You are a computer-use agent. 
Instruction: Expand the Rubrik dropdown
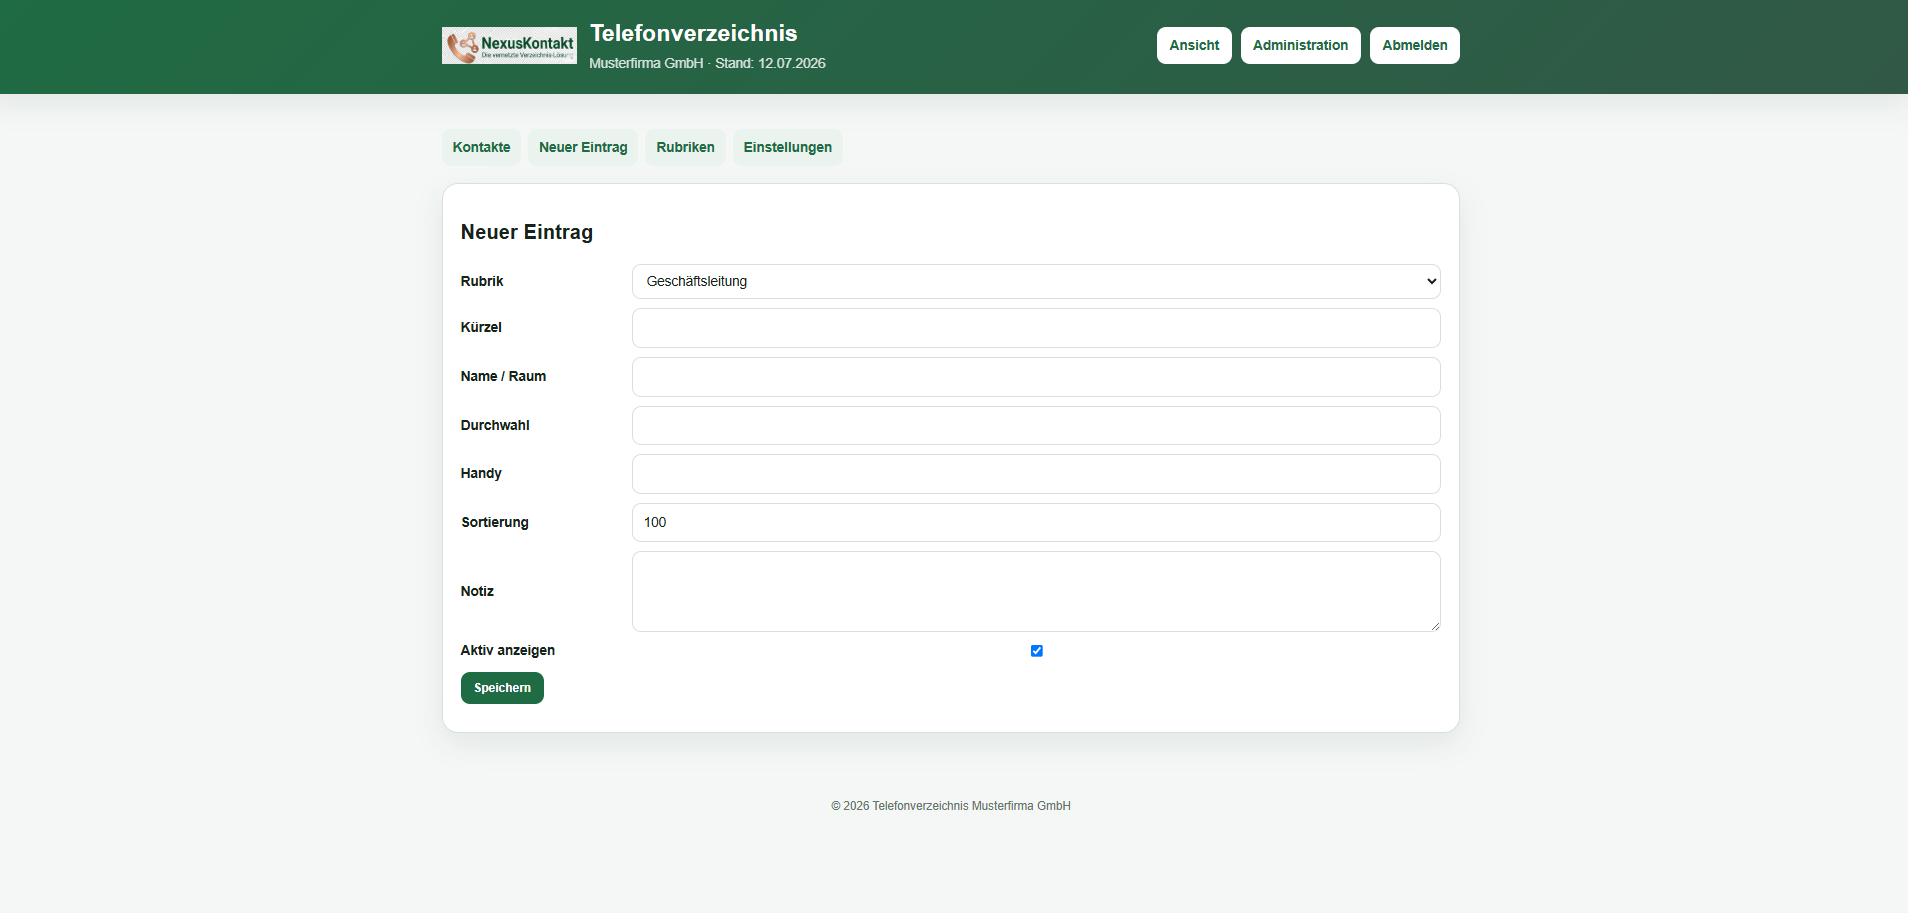(x=1036, y=281)
